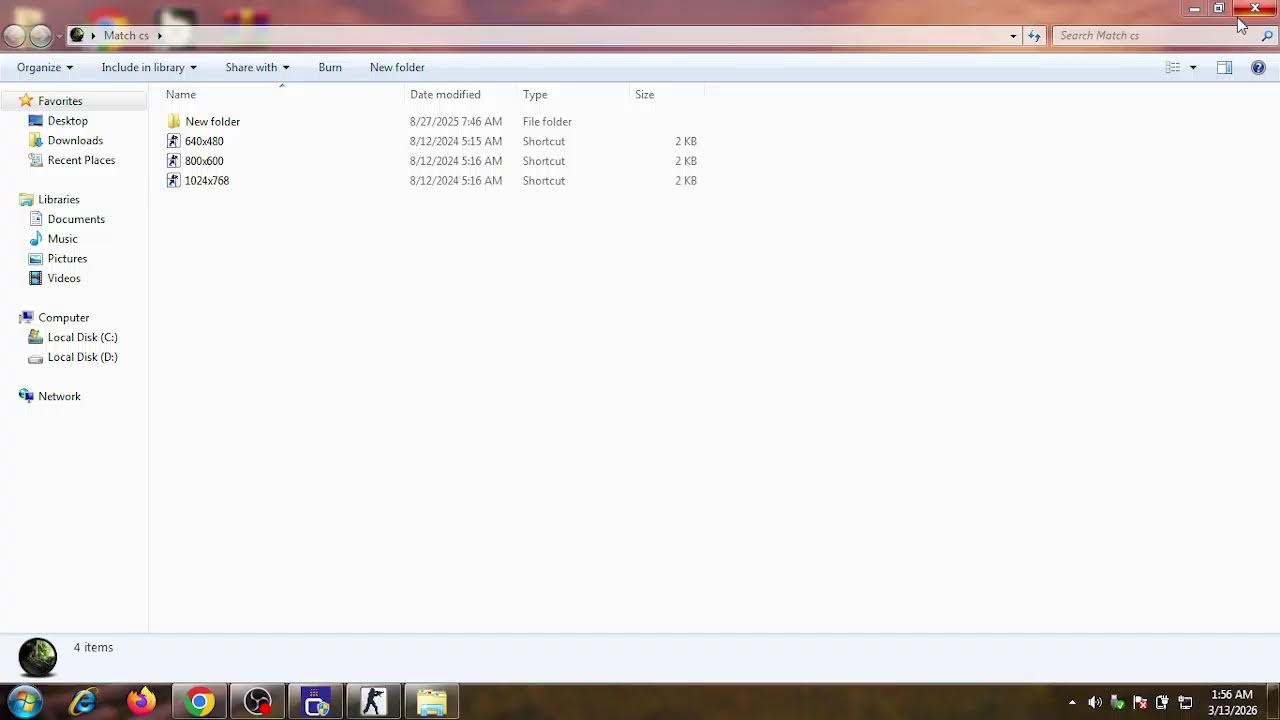Click the 640x480 date 8/12/2024 5:15 AM
Viewport: 1280px width, 720px height.
tap(456, 141)
